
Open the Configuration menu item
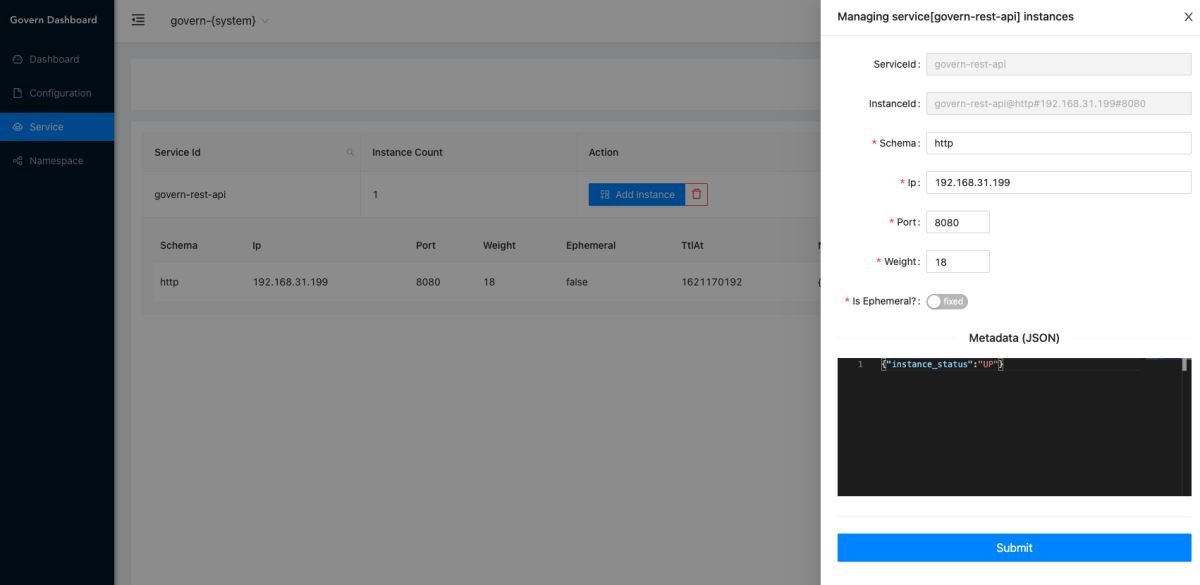(x=60, y=94)
